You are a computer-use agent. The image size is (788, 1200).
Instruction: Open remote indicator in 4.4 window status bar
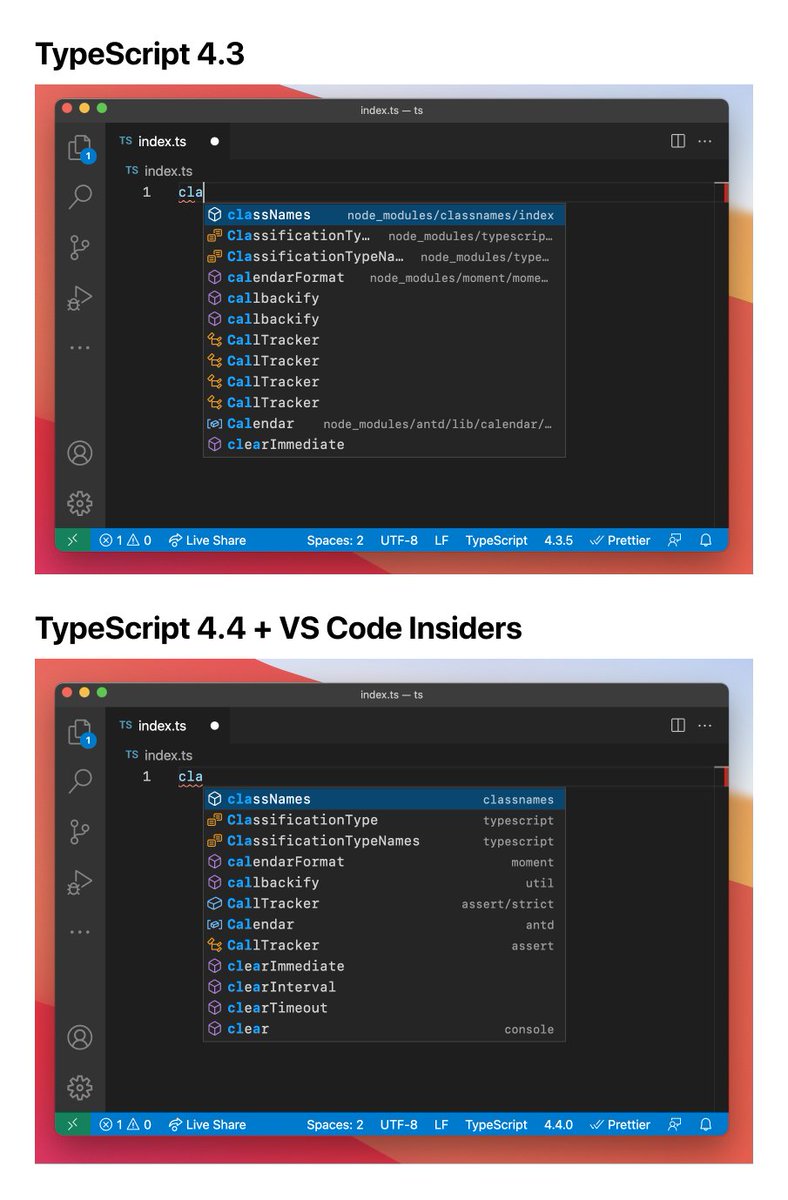click(x=71, y=1124)
